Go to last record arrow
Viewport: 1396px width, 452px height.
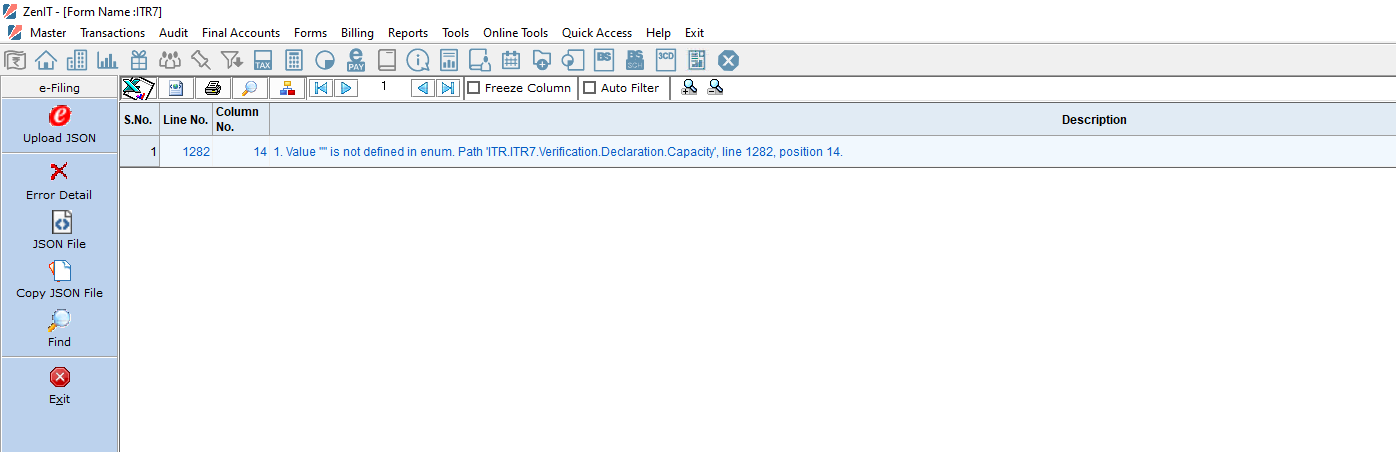[448, 88]
